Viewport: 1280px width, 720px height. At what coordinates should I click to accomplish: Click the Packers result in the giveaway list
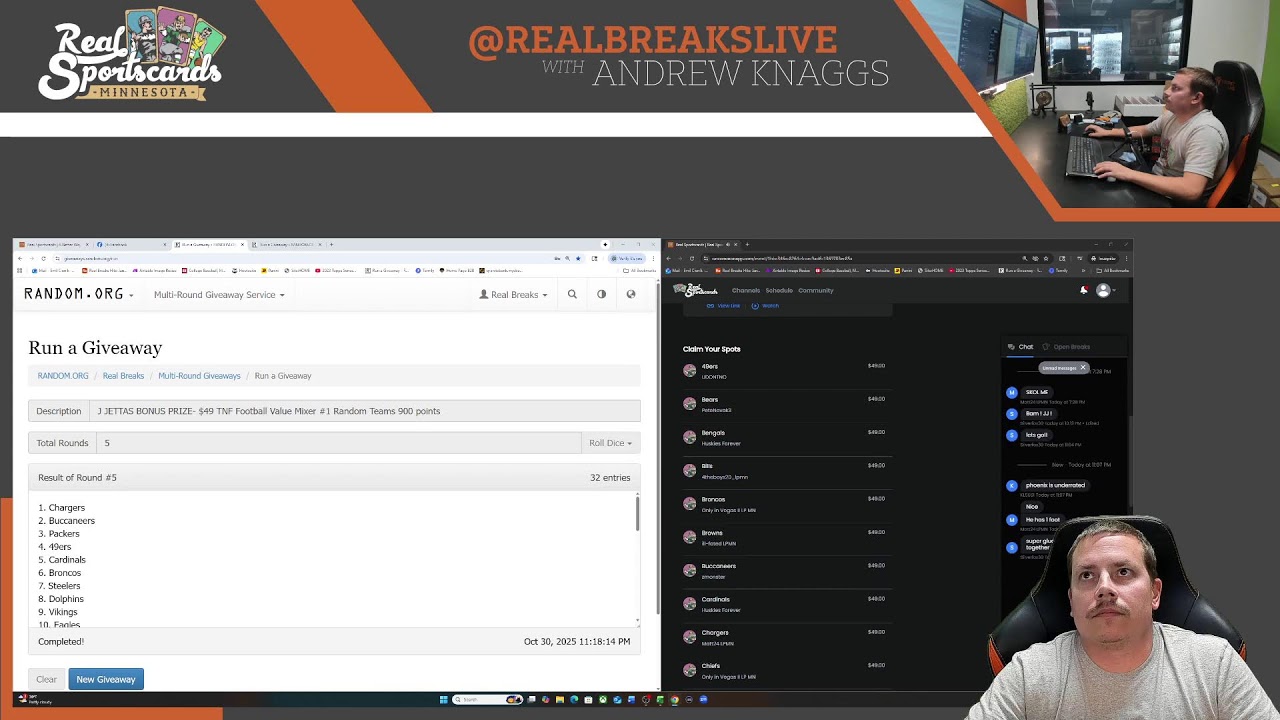(x=64, y=534)
